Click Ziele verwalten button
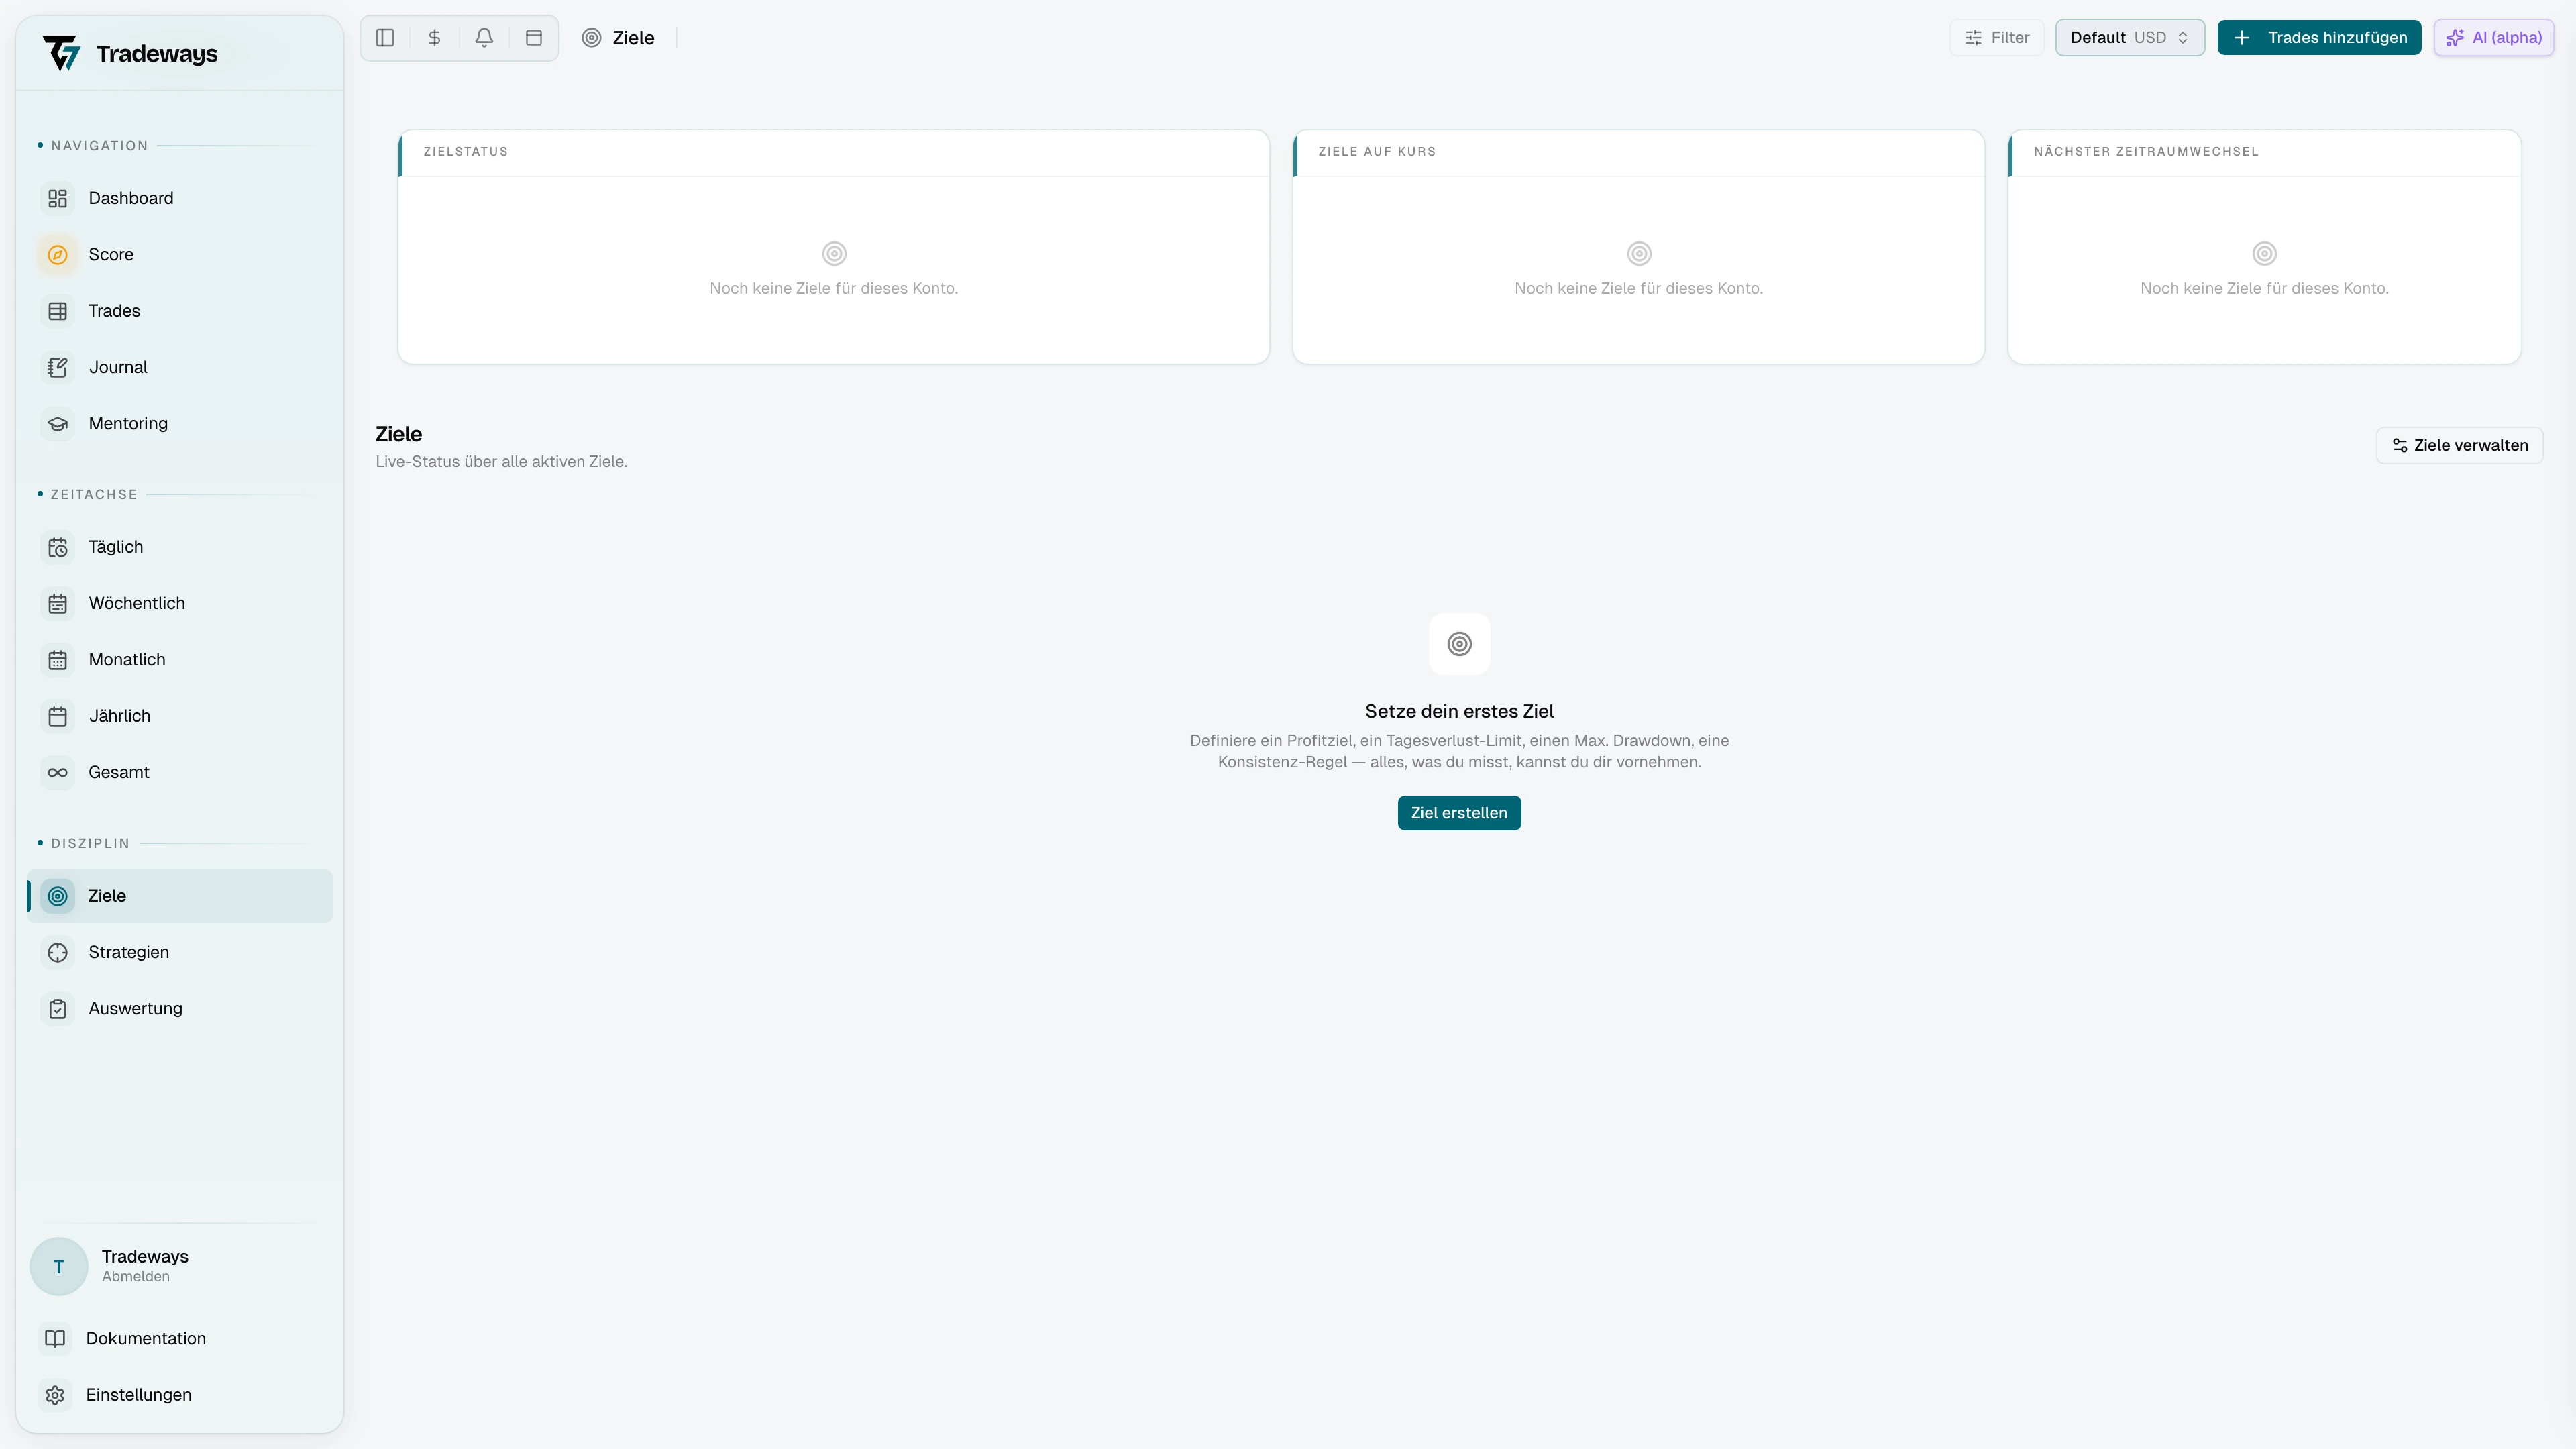Screen dimensions: 2576x1449 pos(2459,446)
